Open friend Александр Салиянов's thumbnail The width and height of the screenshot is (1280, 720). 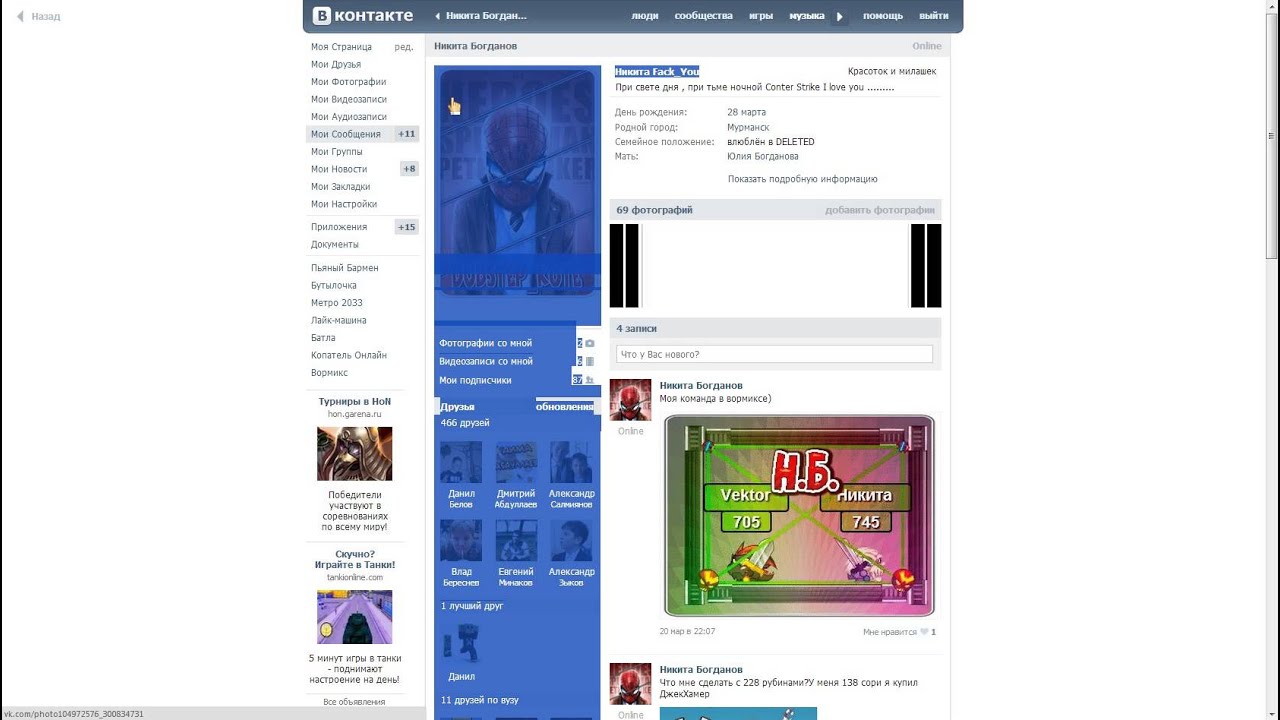[x=571, y=463]
